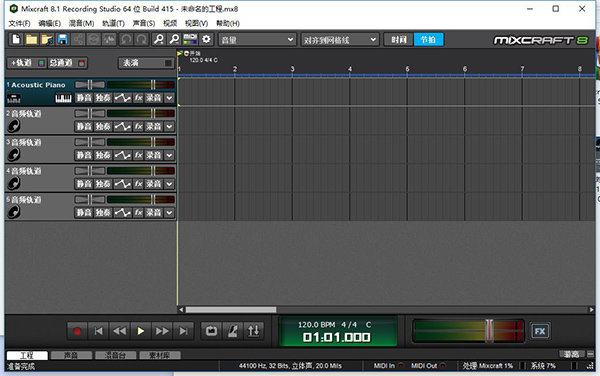Open the File menu

point(20,23)
